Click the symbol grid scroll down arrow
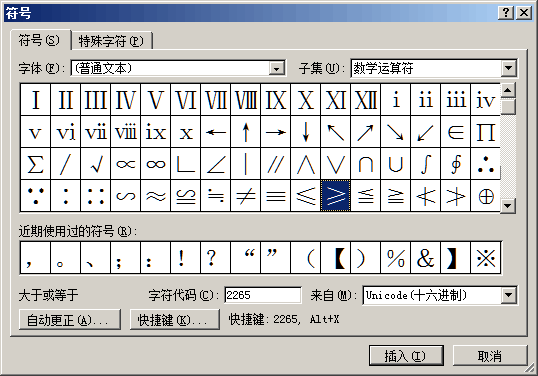Viewport: 538px width, 376px height. coord(508,206)
